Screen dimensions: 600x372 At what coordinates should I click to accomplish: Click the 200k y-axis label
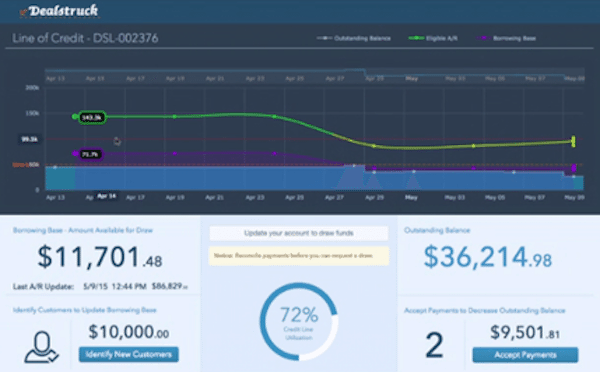coord(32,88)
